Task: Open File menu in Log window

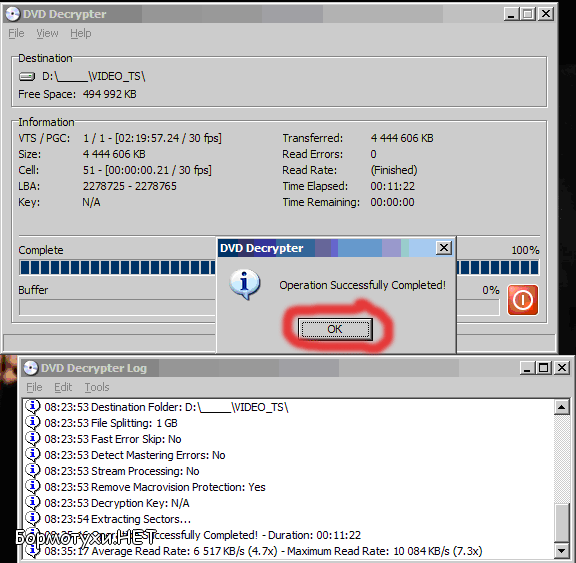Action: pyautogui.click(x=34, y=387)
